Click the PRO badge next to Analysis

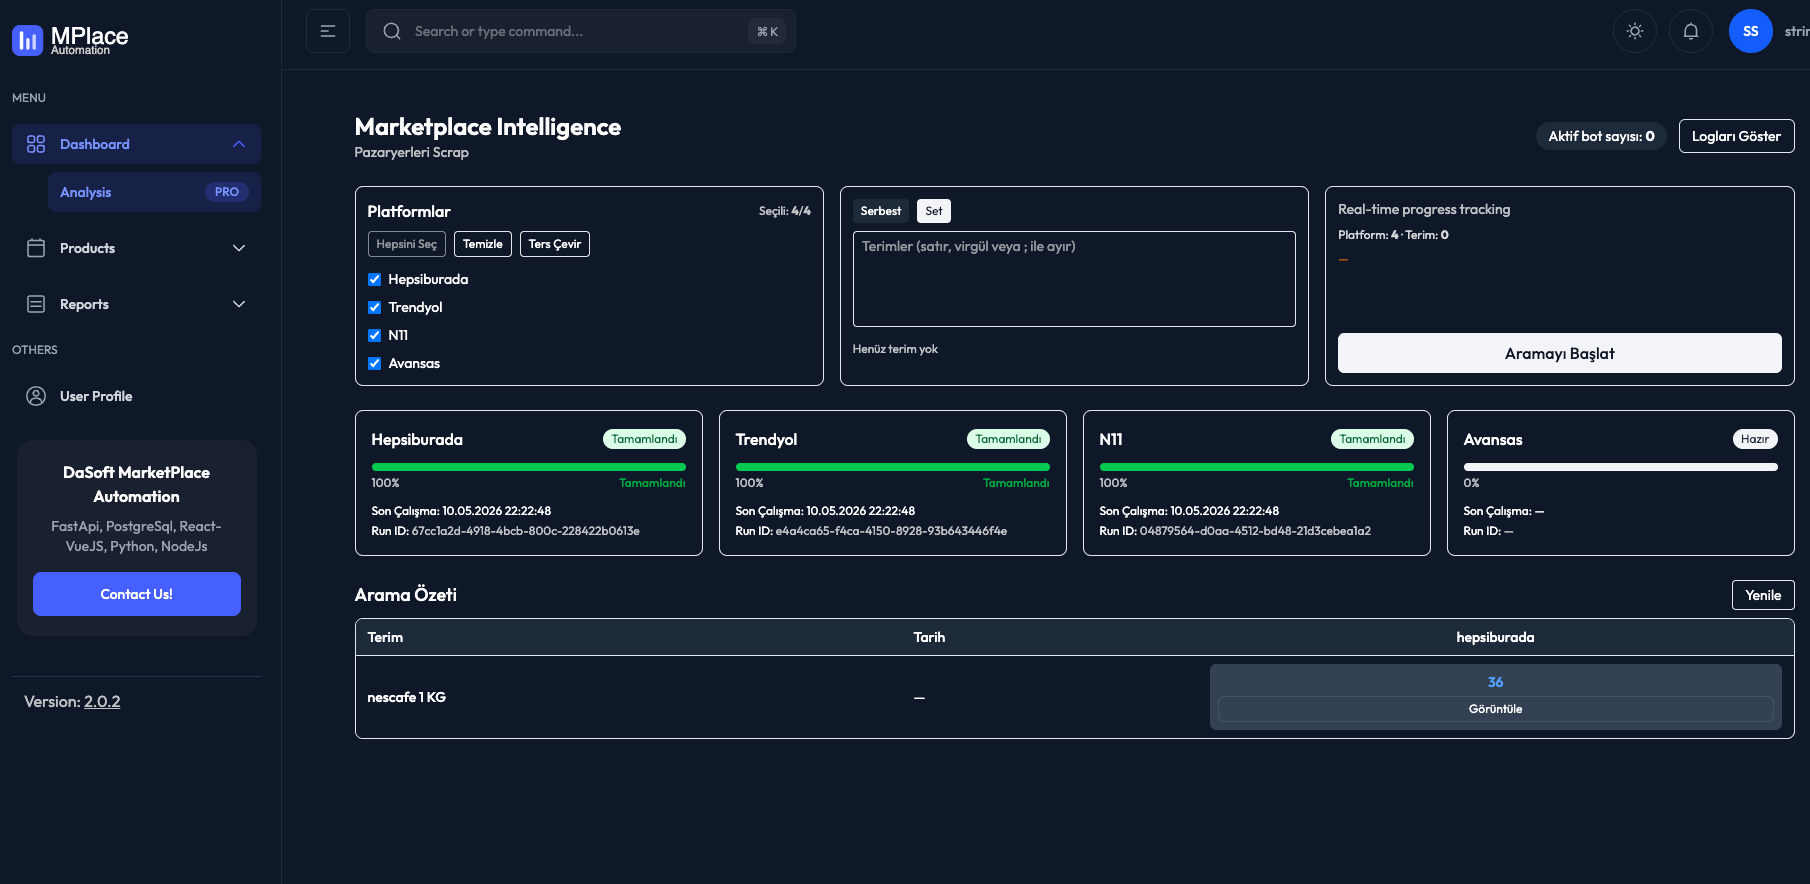click(227, 192)
